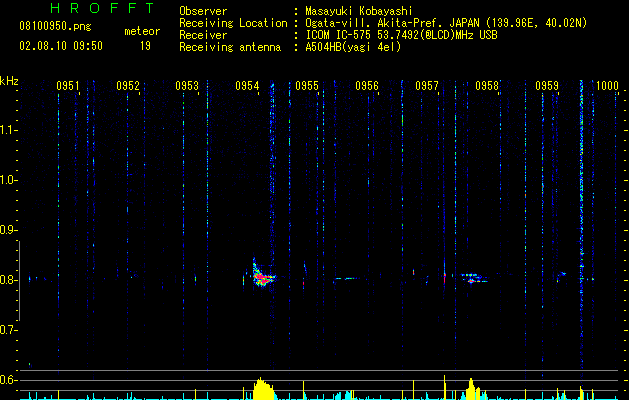This screenshot has width=629, height=400.
Task: Click the meteor count 19
Action: point(145,46)
